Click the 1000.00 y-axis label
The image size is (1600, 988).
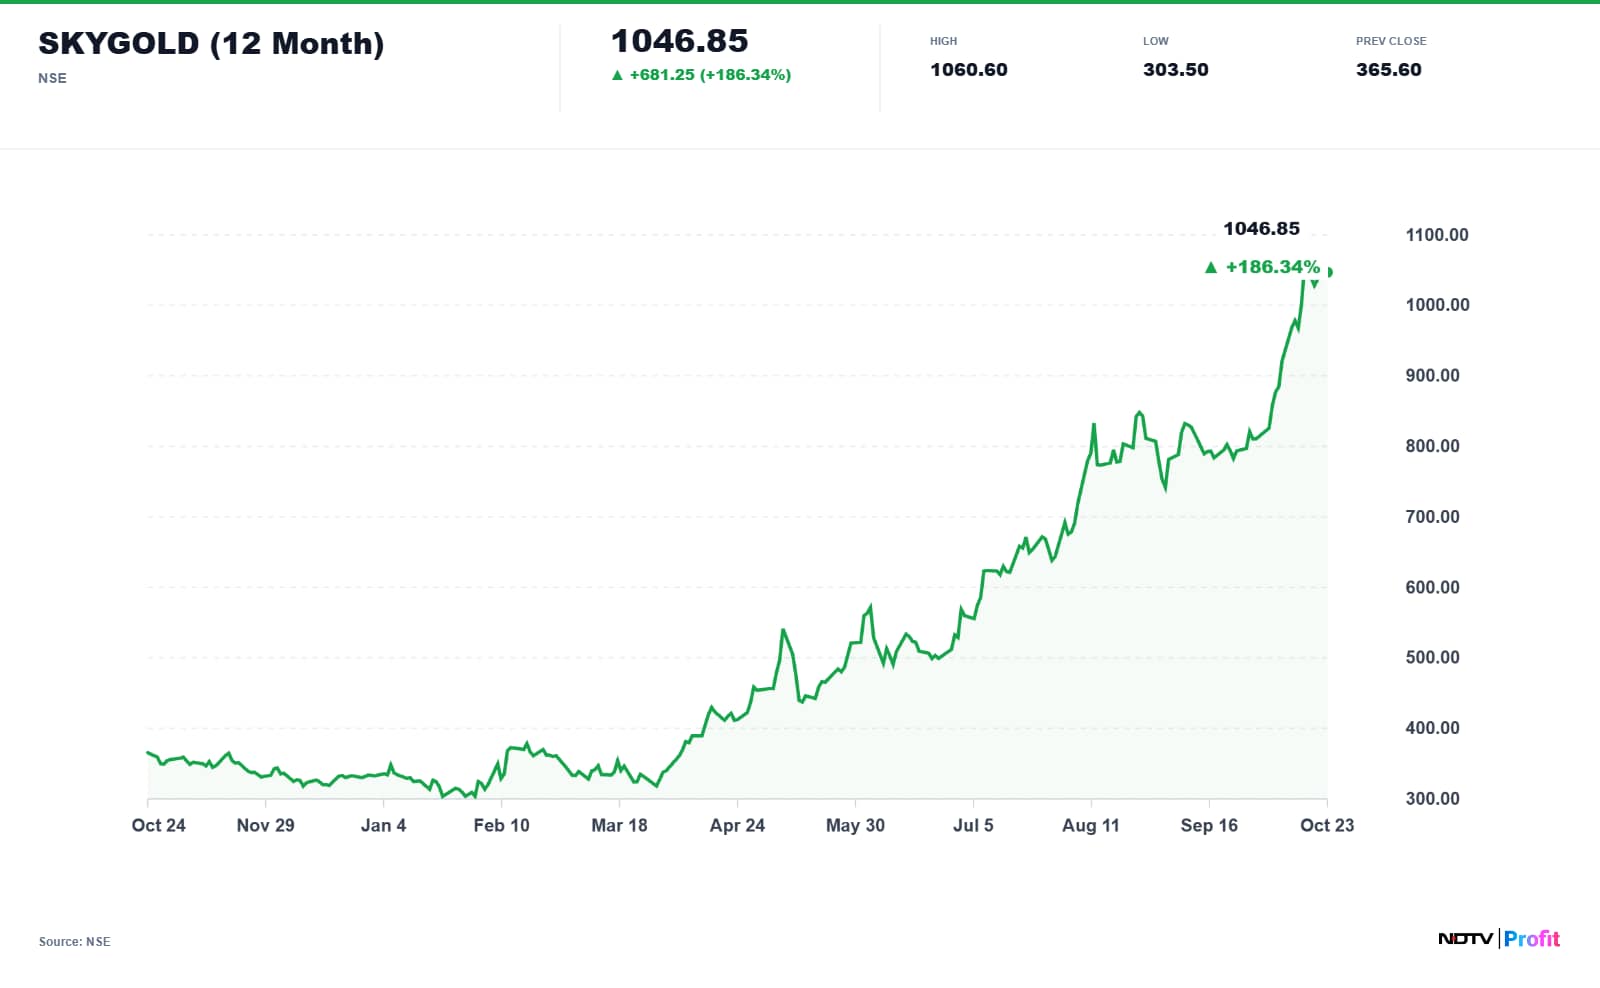(x=1437, y=305)
